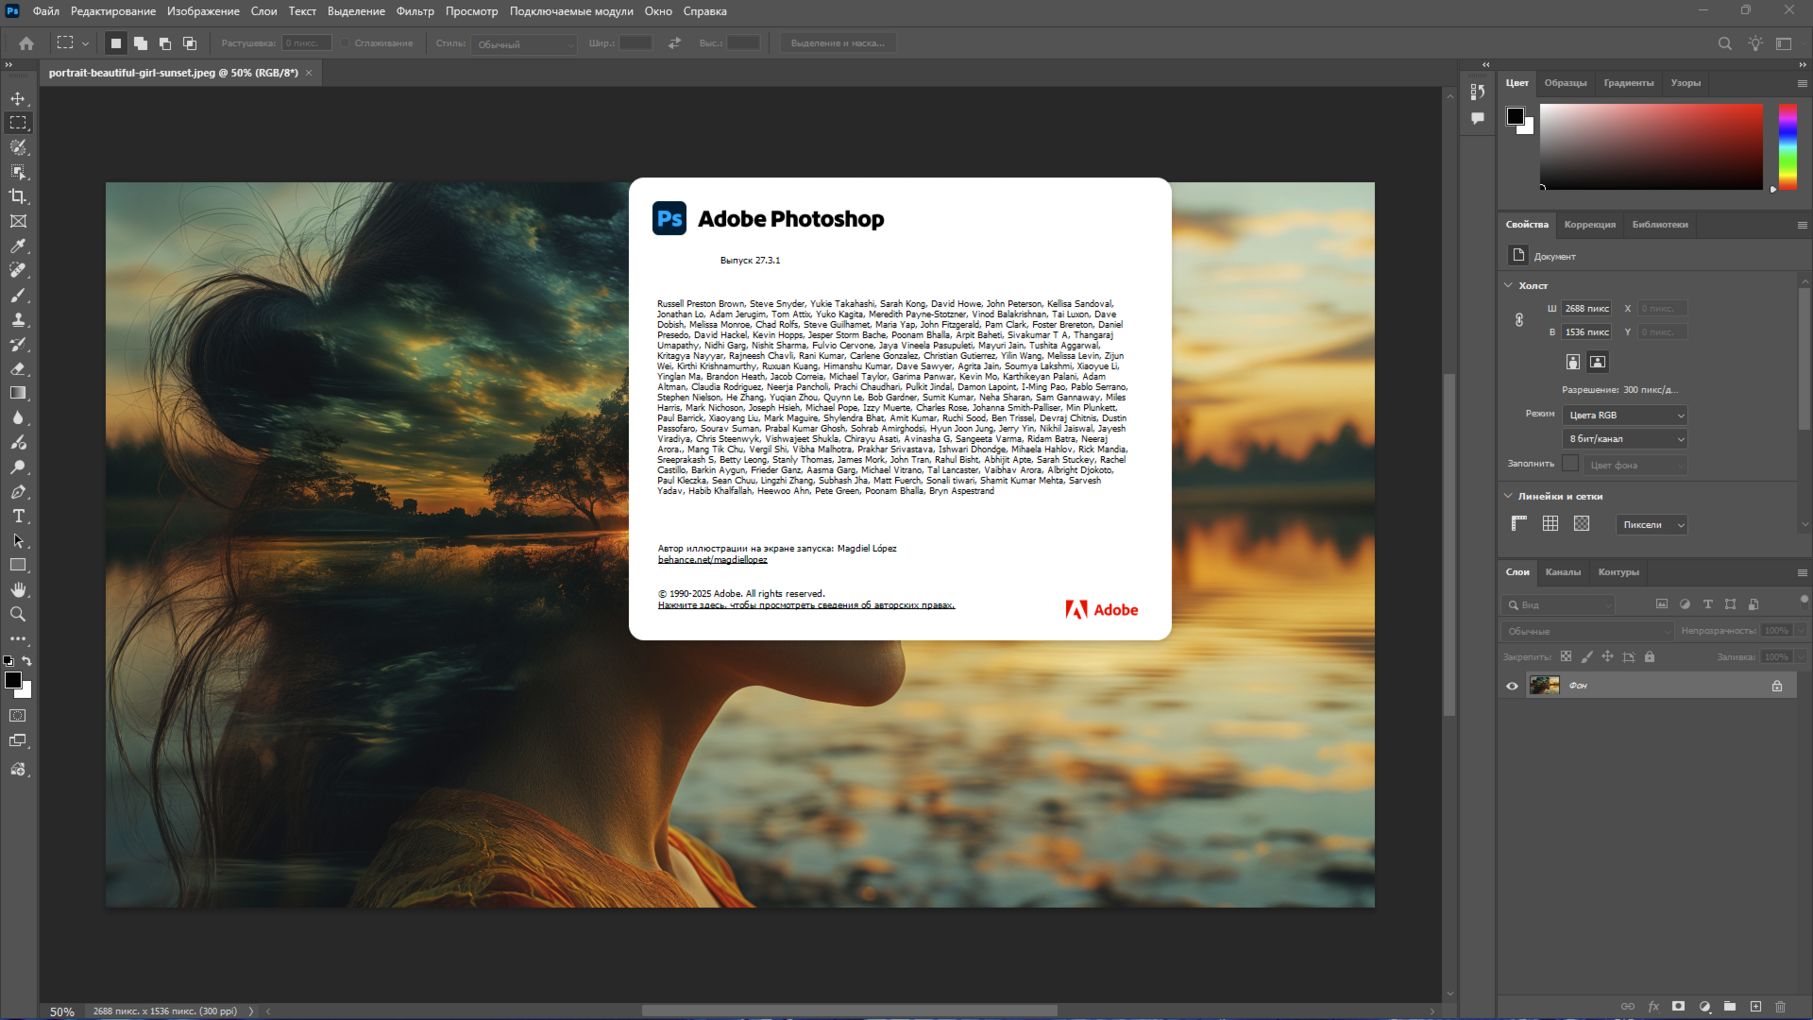Pick the Eyedropper tool

pos(18,246)
